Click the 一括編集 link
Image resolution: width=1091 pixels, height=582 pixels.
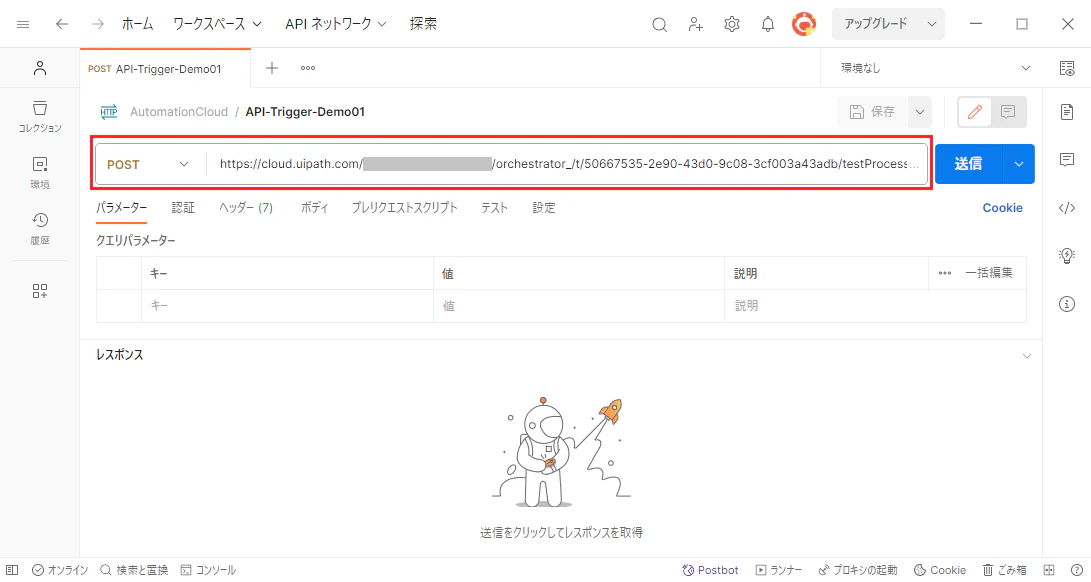click(x=989, y=273)
